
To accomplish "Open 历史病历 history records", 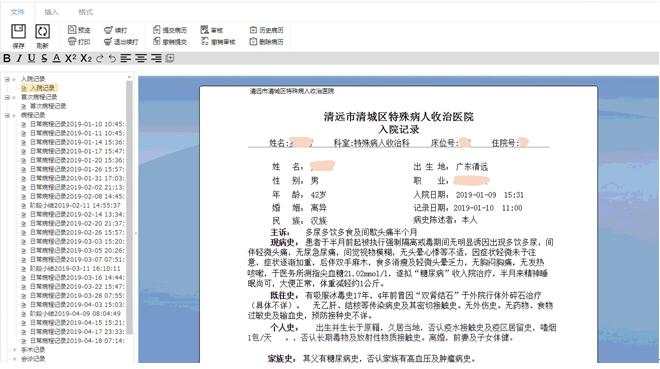I will [x=266, y=30].
